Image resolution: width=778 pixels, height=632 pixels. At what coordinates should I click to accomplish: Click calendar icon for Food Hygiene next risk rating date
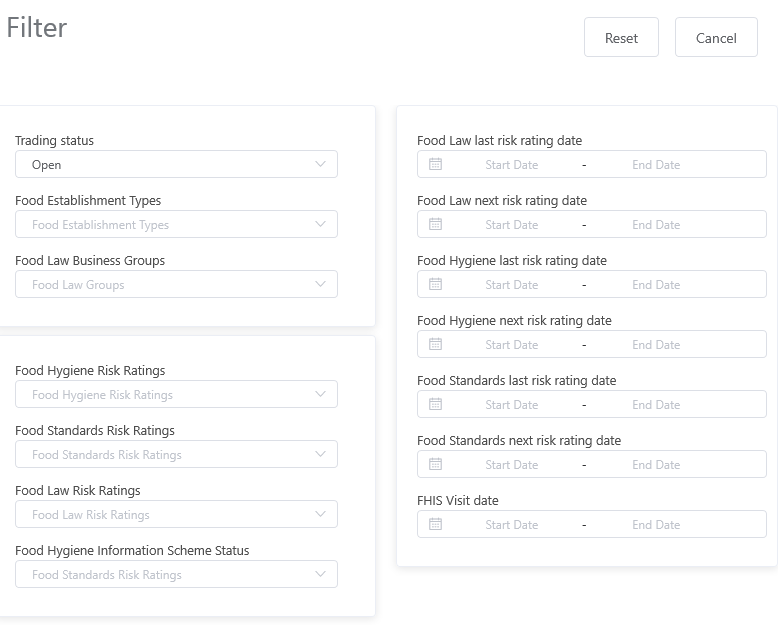[x=435, y=344]
